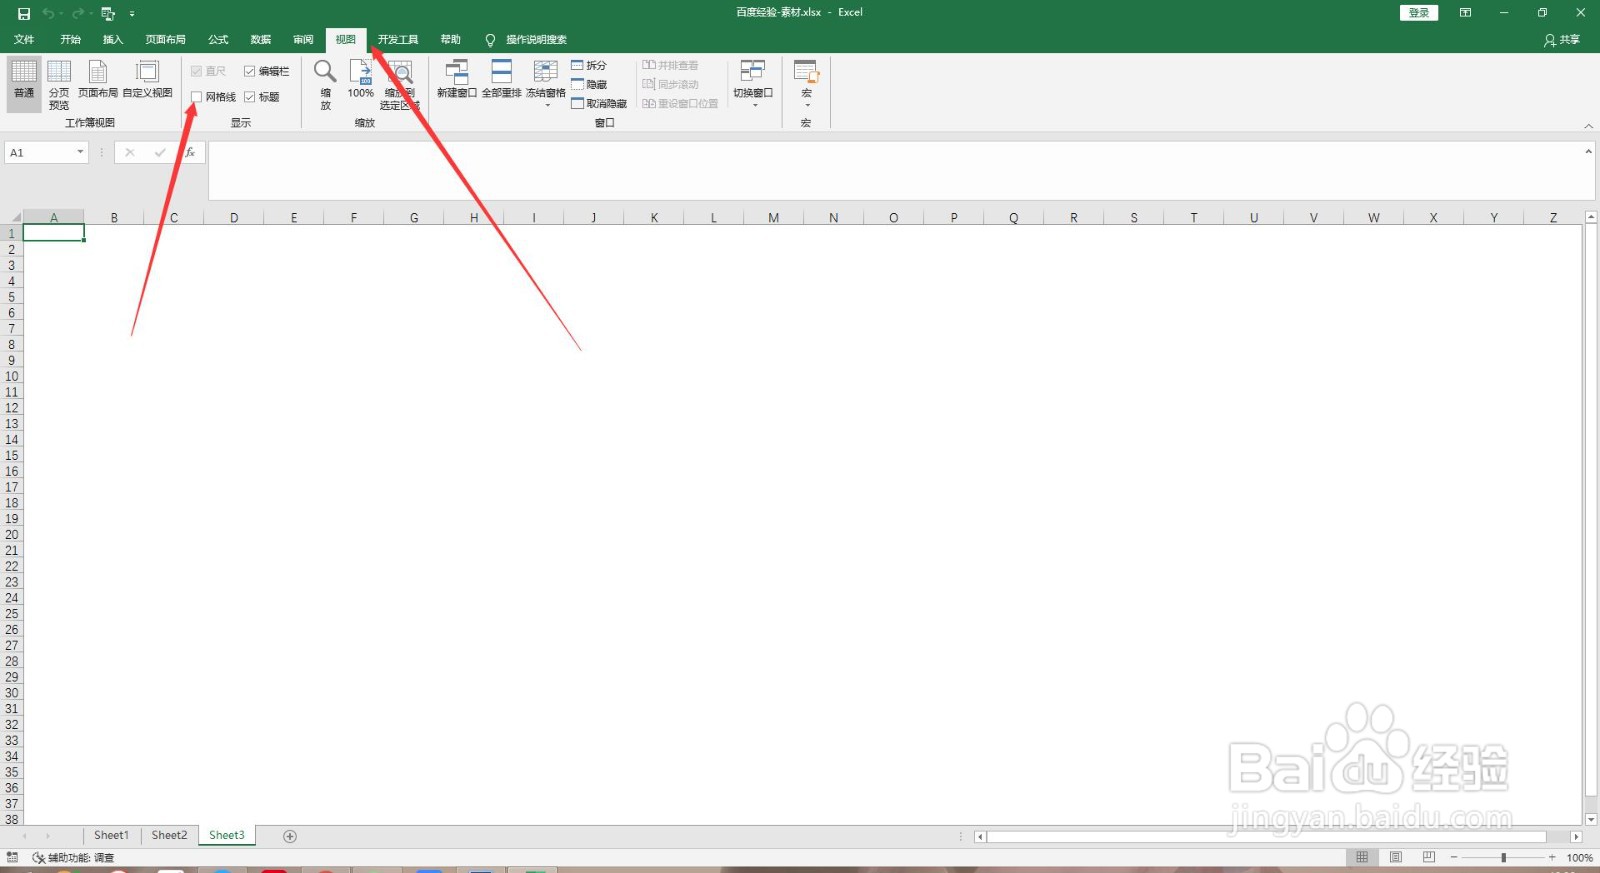This screenshot has height=873, width=1600.
Task: Switch to 页面布局 view button in ribbon
Action: (x=98, y=79)
